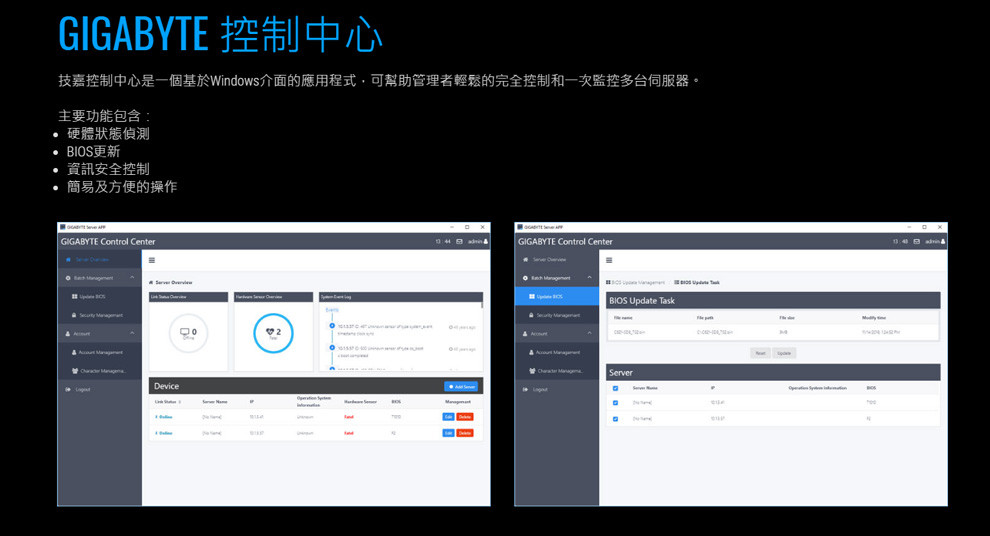
Task: Click Fatal sensor status for device ending .37
Action: pyautogui.click(x=349, y=434)
